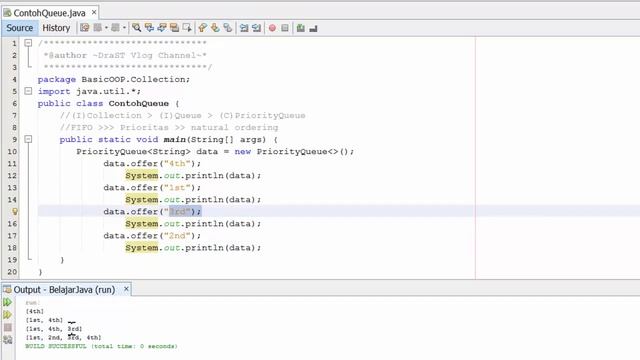Toggle Highlight Search in the editor toolbar
The height and width of the screenshot is (360, 640).
click(174, 28)
